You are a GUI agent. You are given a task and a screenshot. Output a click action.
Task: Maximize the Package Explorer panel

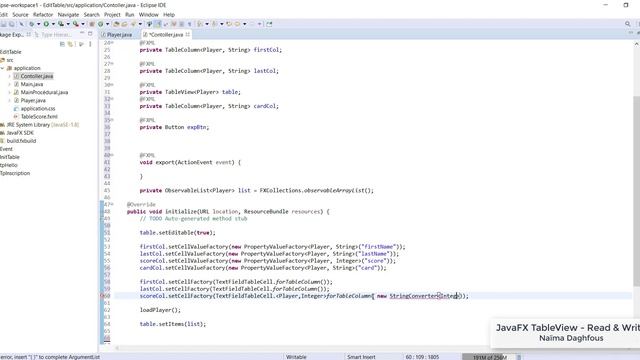(90, 34)
